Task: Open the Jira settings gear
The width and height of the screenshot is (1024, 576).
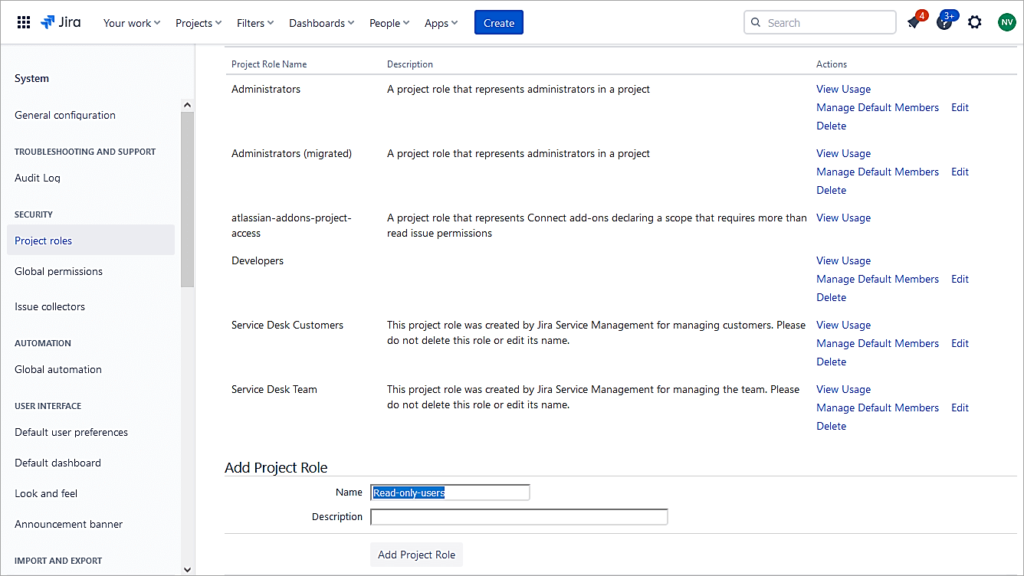Action: [x=974, y=21]
